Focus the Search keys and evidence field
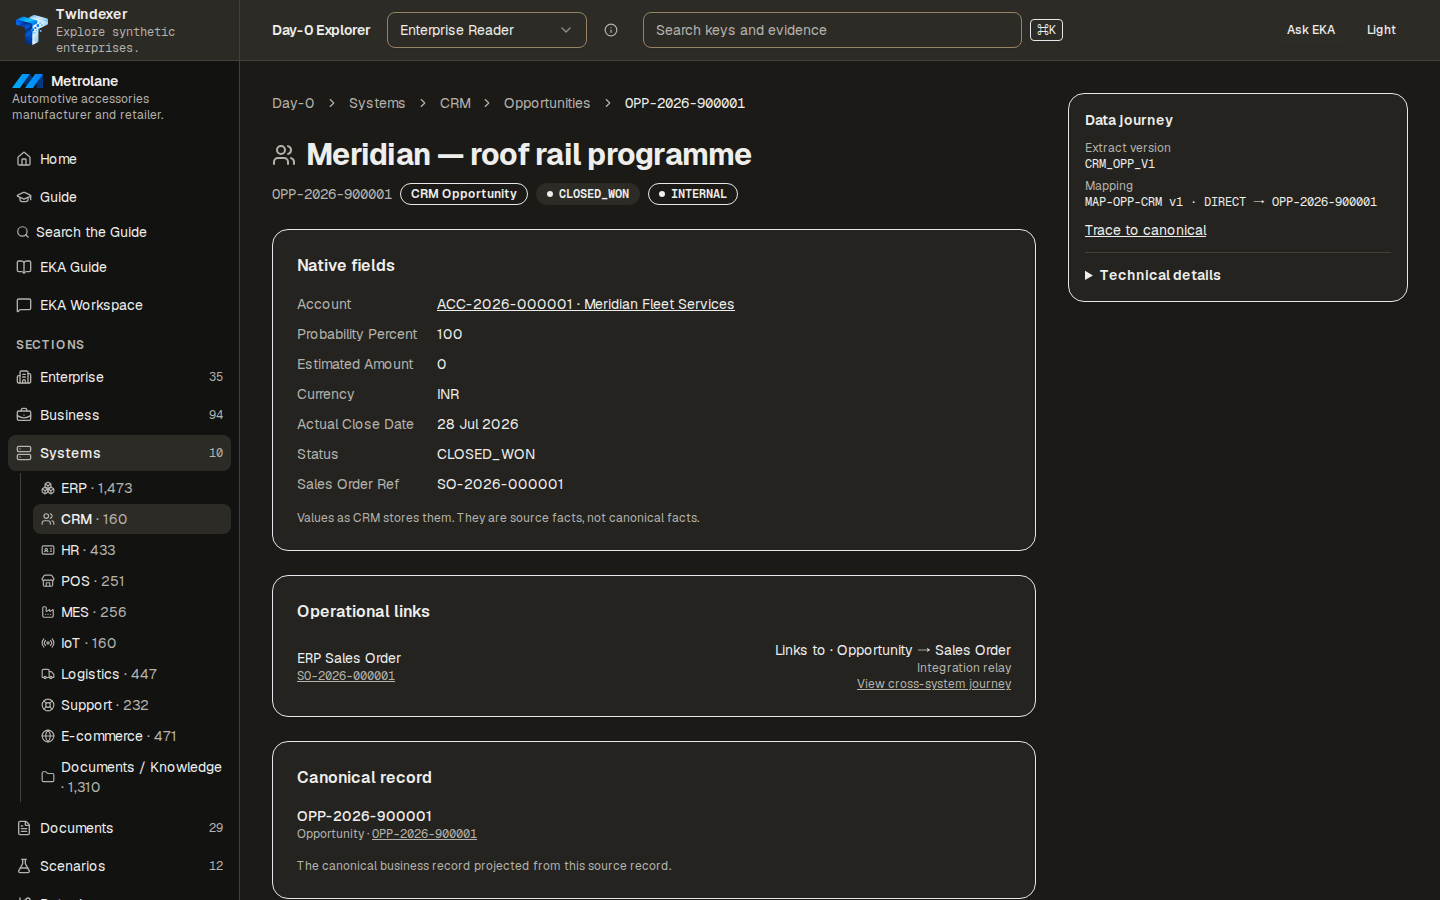This screenshot has width=1440, height=900. tap(832, 30)
